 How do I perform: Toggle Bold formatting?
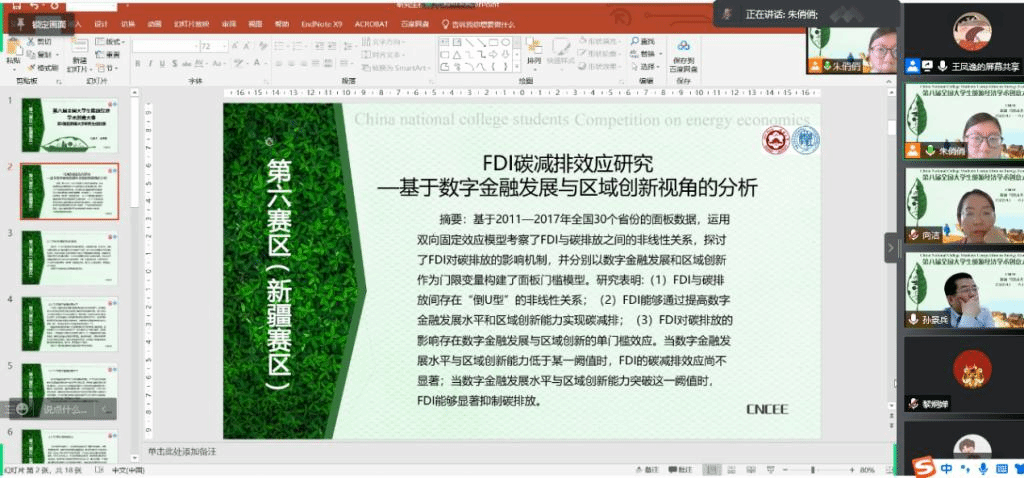point(137,64)
